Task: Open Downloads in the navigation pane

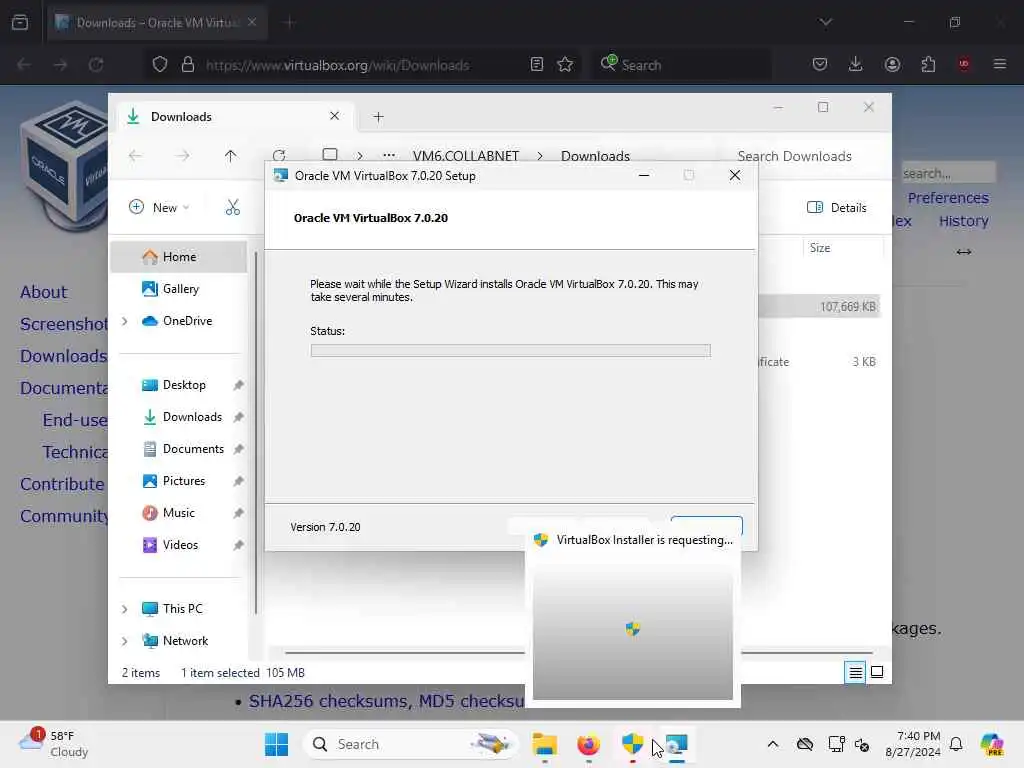Action: [192, 417]
